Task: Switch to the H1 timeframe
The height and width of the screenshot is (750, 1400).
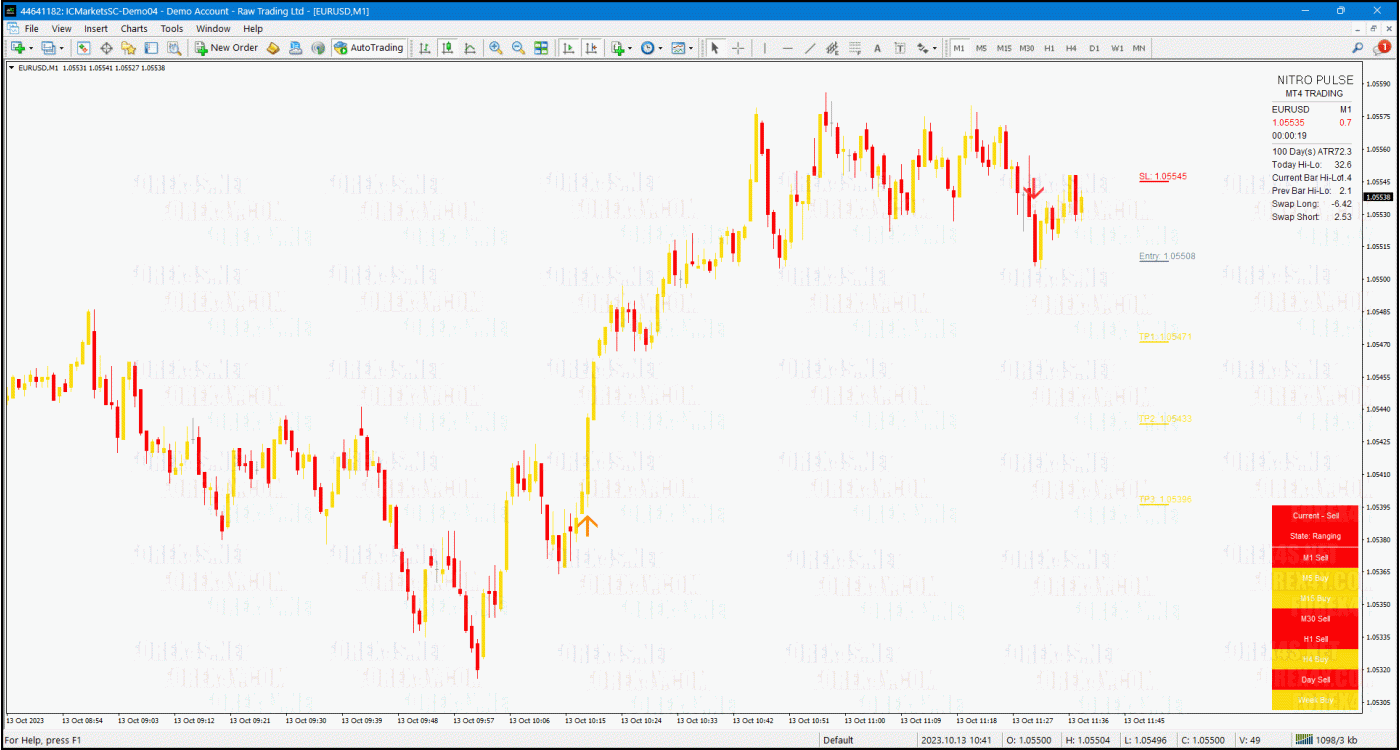Action: coord(1049,48)
